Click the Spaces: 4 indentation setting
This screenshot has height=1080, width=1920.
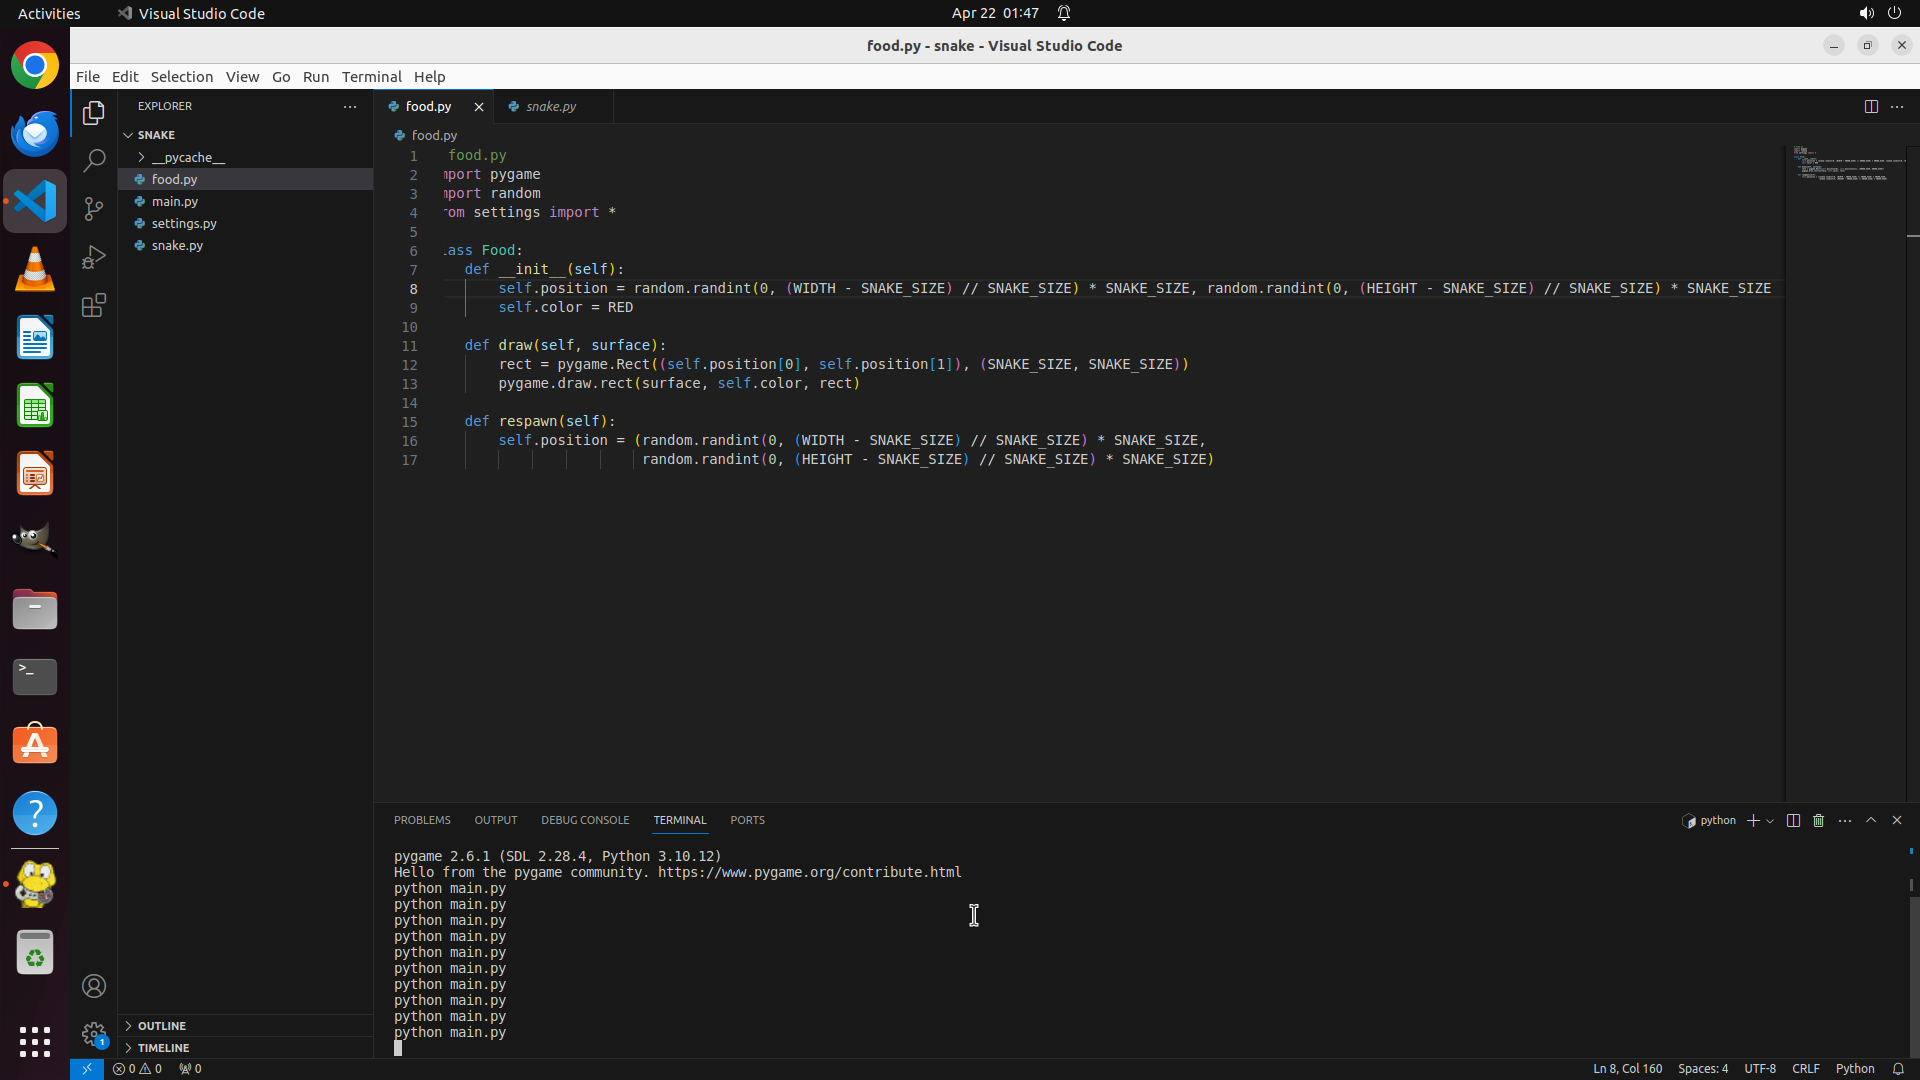click(x=1702, y=1068)
